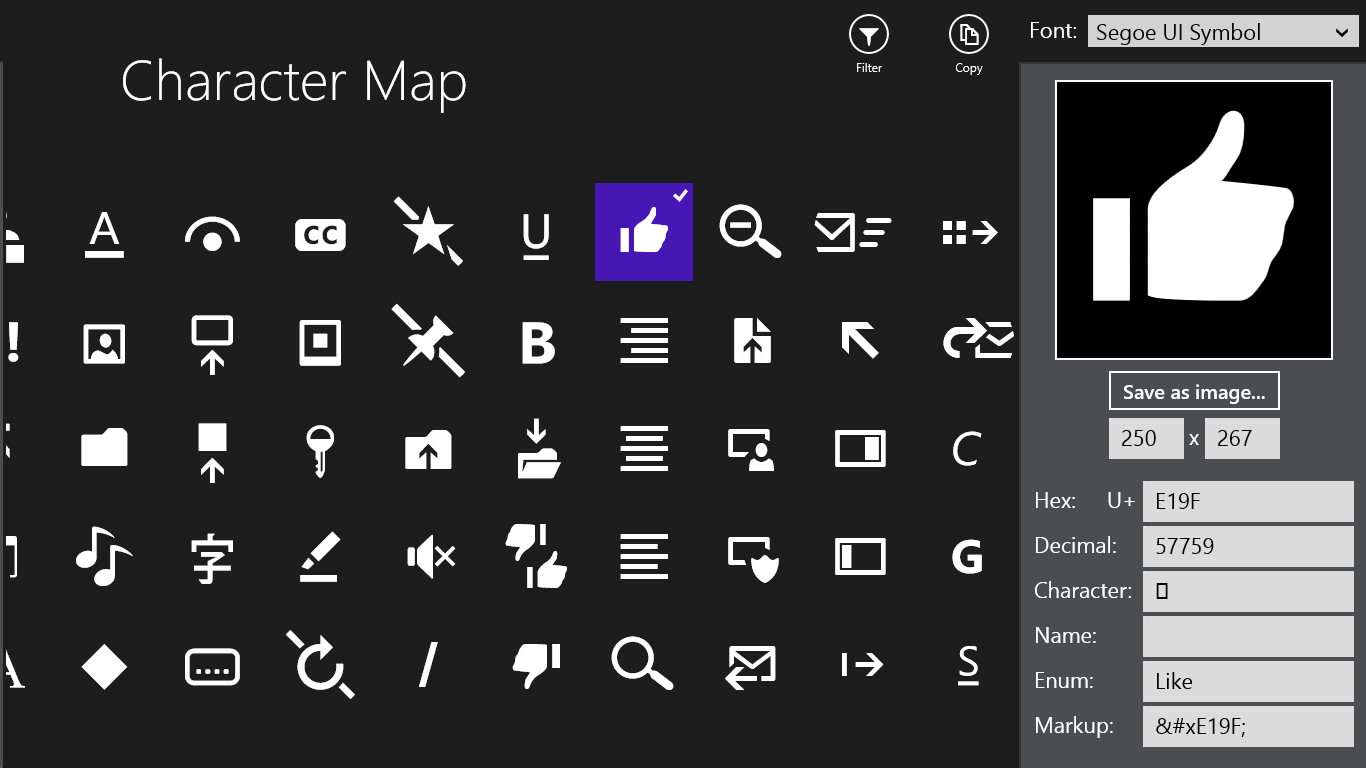
Task: Select the closed captions CC glyph
Action: (320, 234)
